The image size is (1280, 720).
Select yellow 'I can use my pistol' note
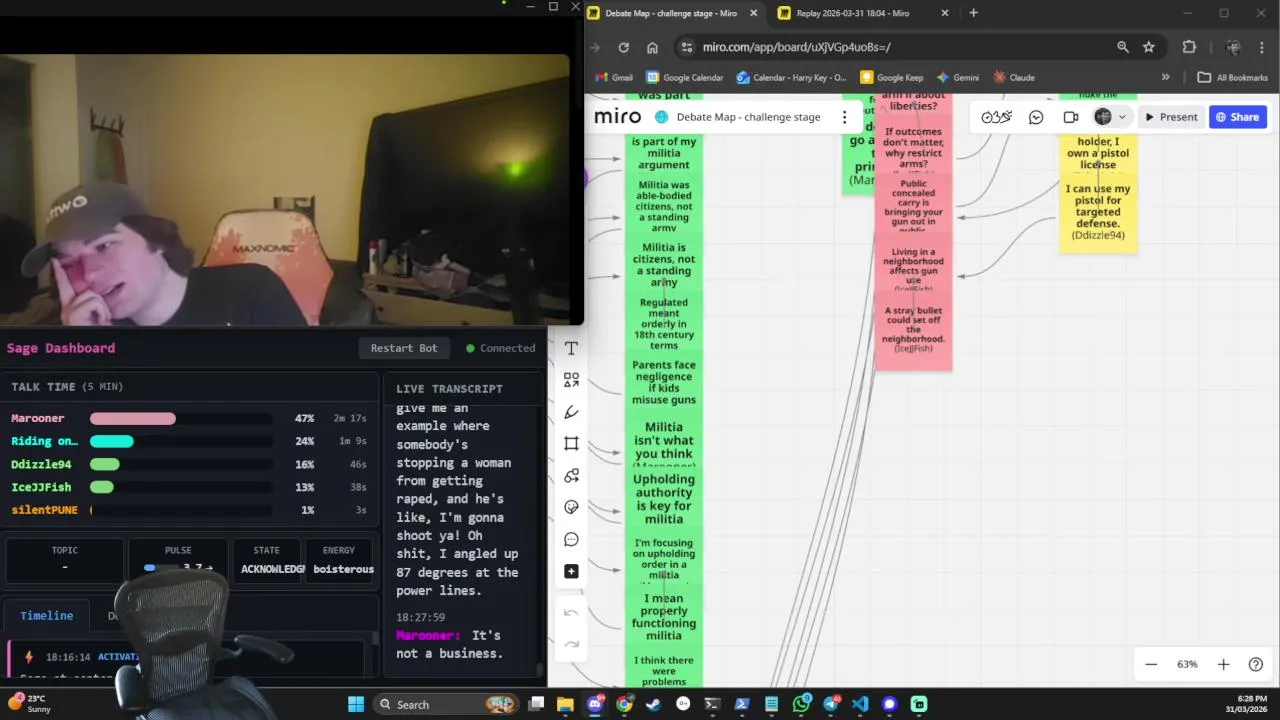pos(1098,211)
